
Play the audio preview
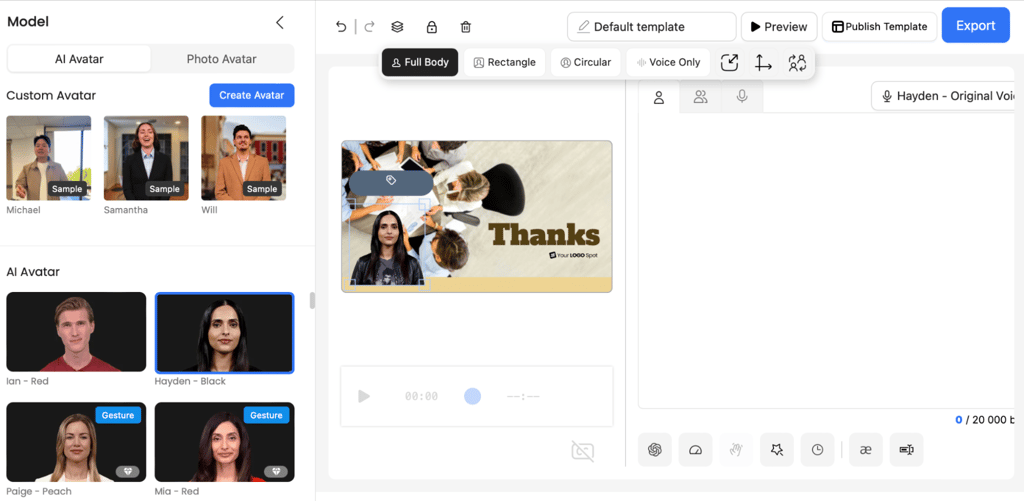[x=364, y=396]
